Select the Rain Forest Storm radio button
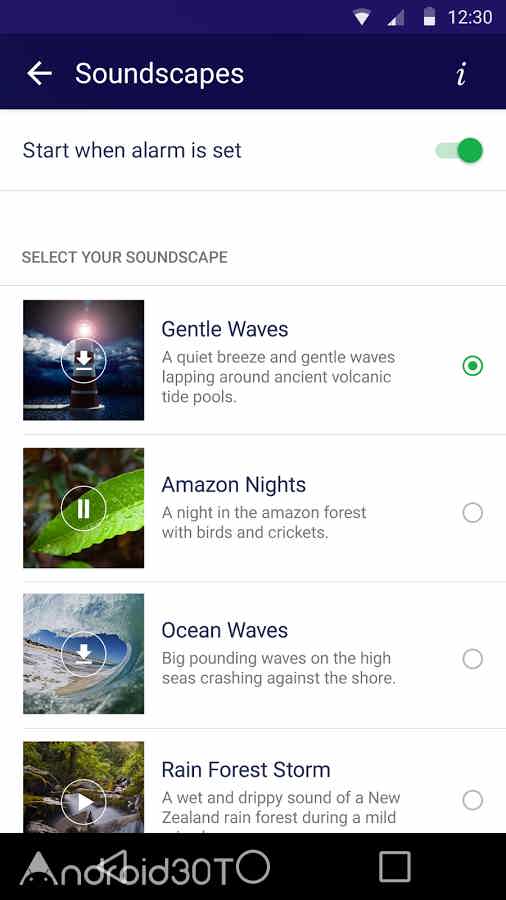The height and width of the screenshot is (900, 506). click(473, 800)
